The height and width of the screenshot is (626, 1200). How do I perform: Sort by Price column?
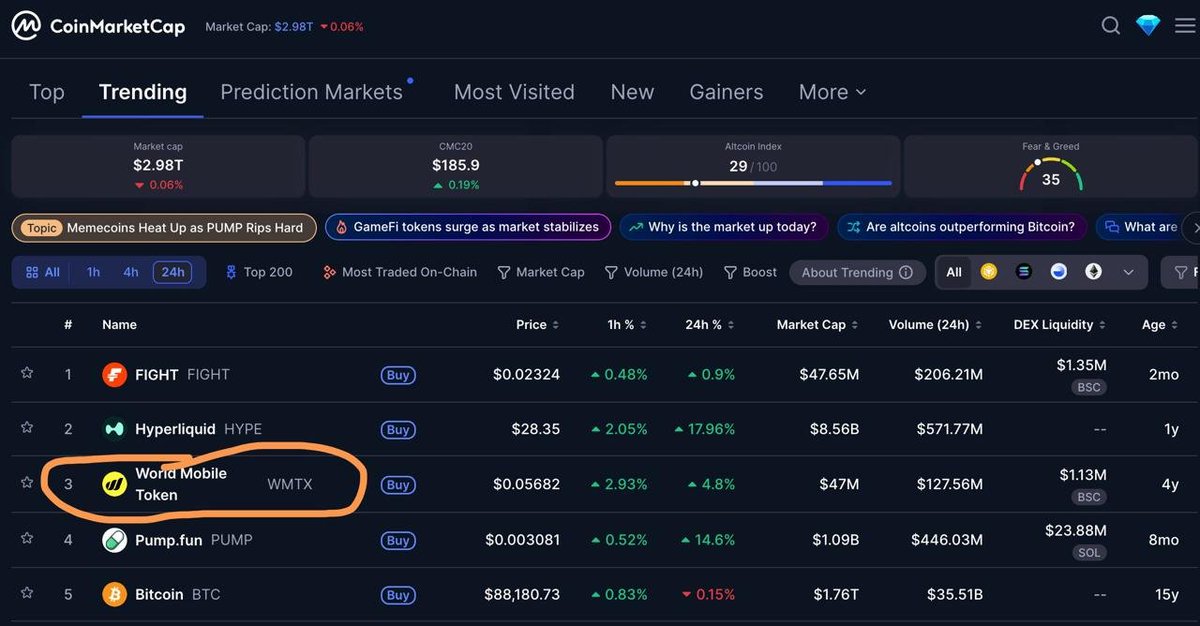pos(537,325)
